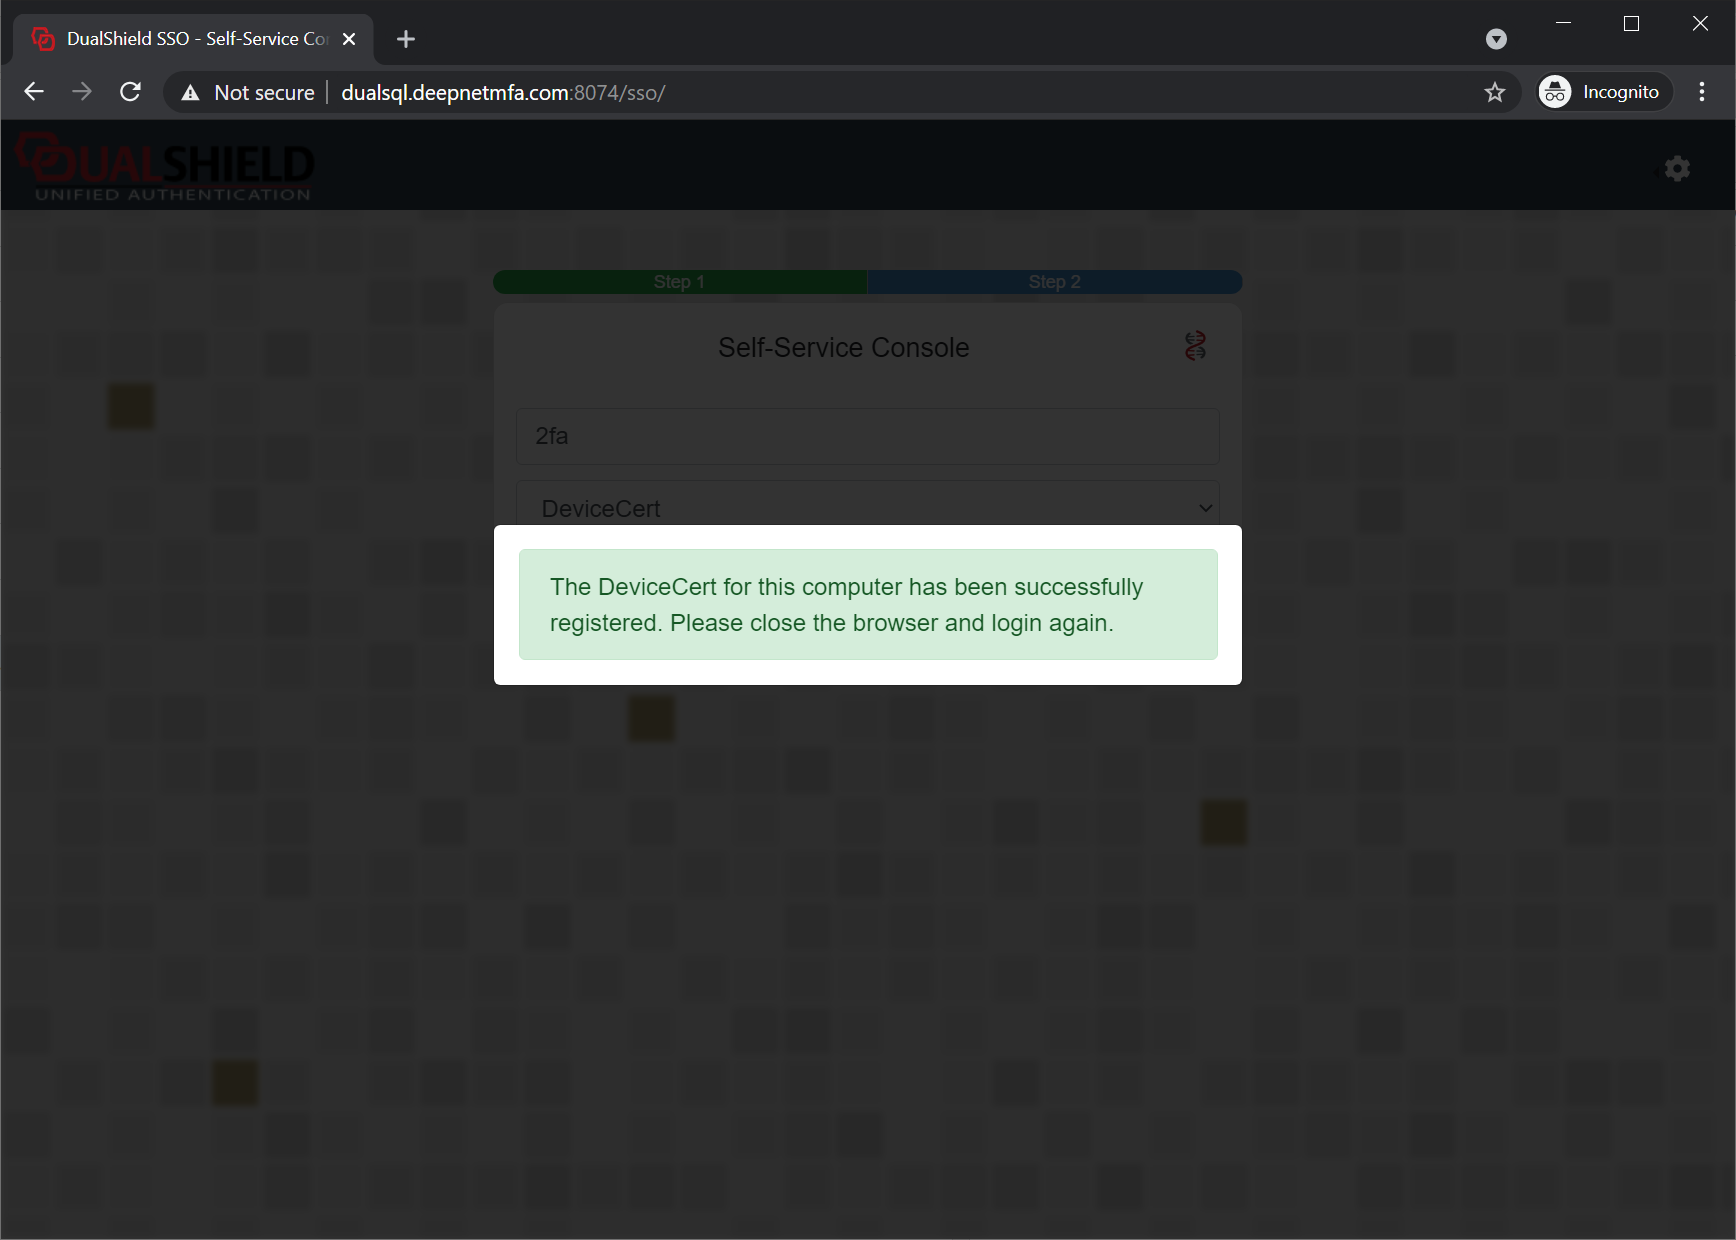Click the DualShield logo in header
1736x1240 pixels.
pyautogui.click(x=166, y=167)
